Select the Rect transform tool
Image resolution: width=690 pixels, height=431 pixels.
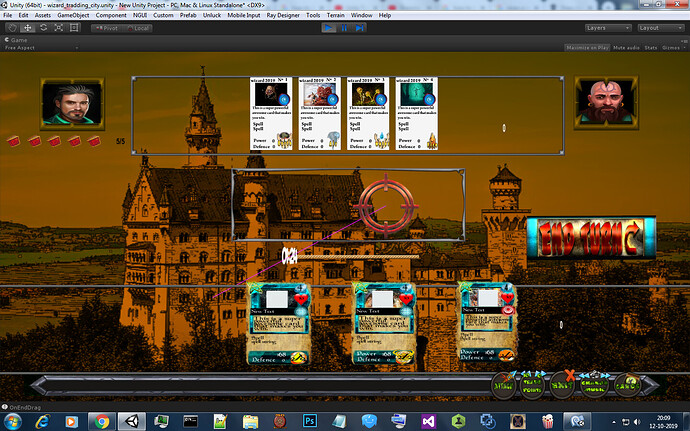tap(74, 28)
